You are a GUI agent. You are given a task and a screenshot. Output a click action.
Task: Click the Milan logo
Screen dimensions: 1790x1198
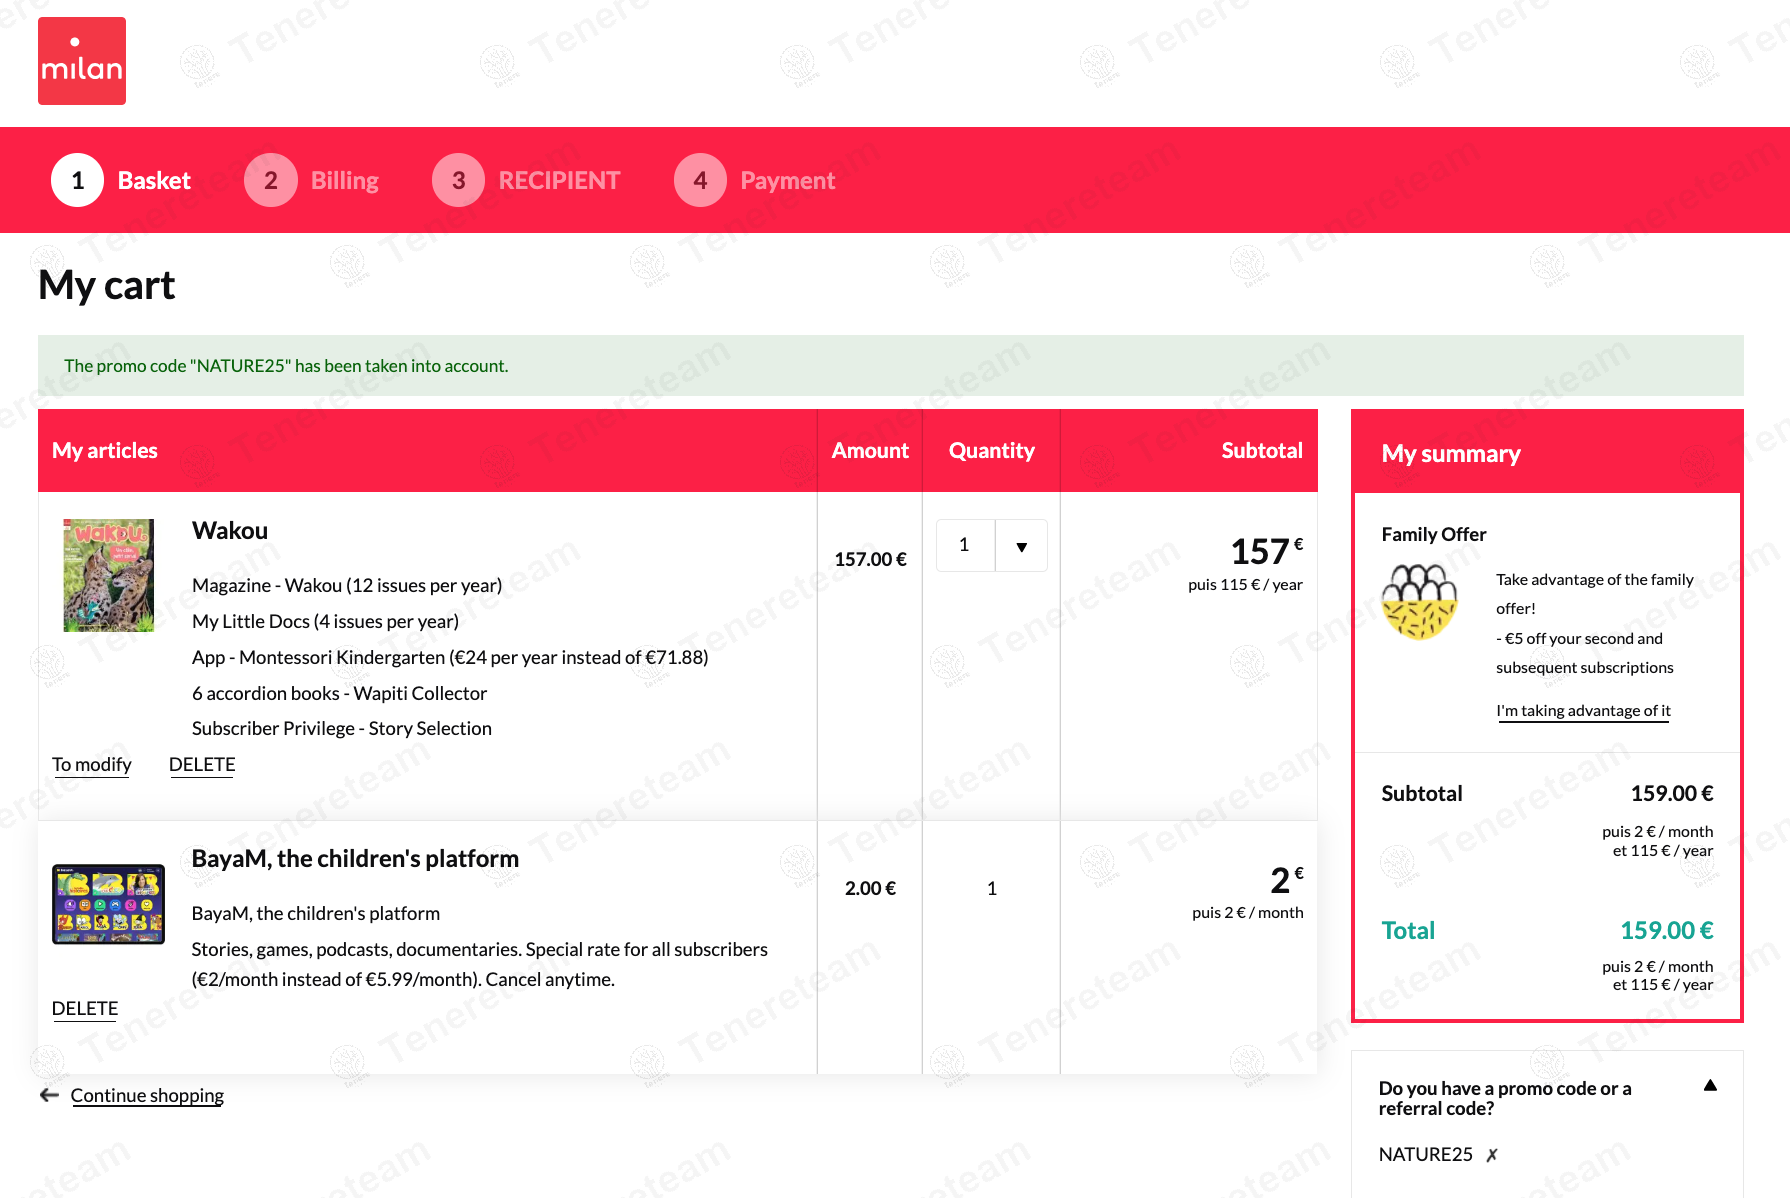[82, 61]
